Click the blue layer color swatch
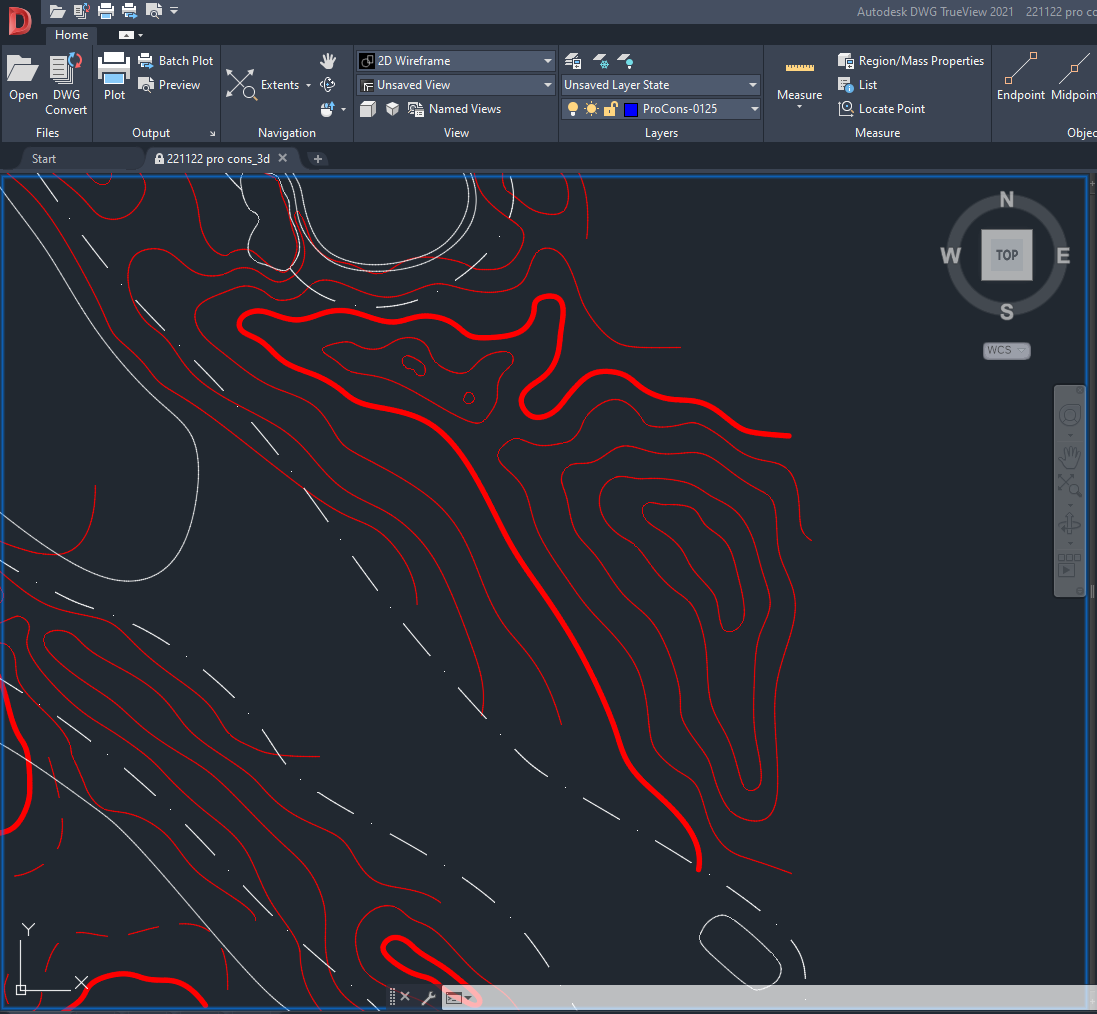The height and width of the screenshot is (1014, 1097). click(631, 108)
